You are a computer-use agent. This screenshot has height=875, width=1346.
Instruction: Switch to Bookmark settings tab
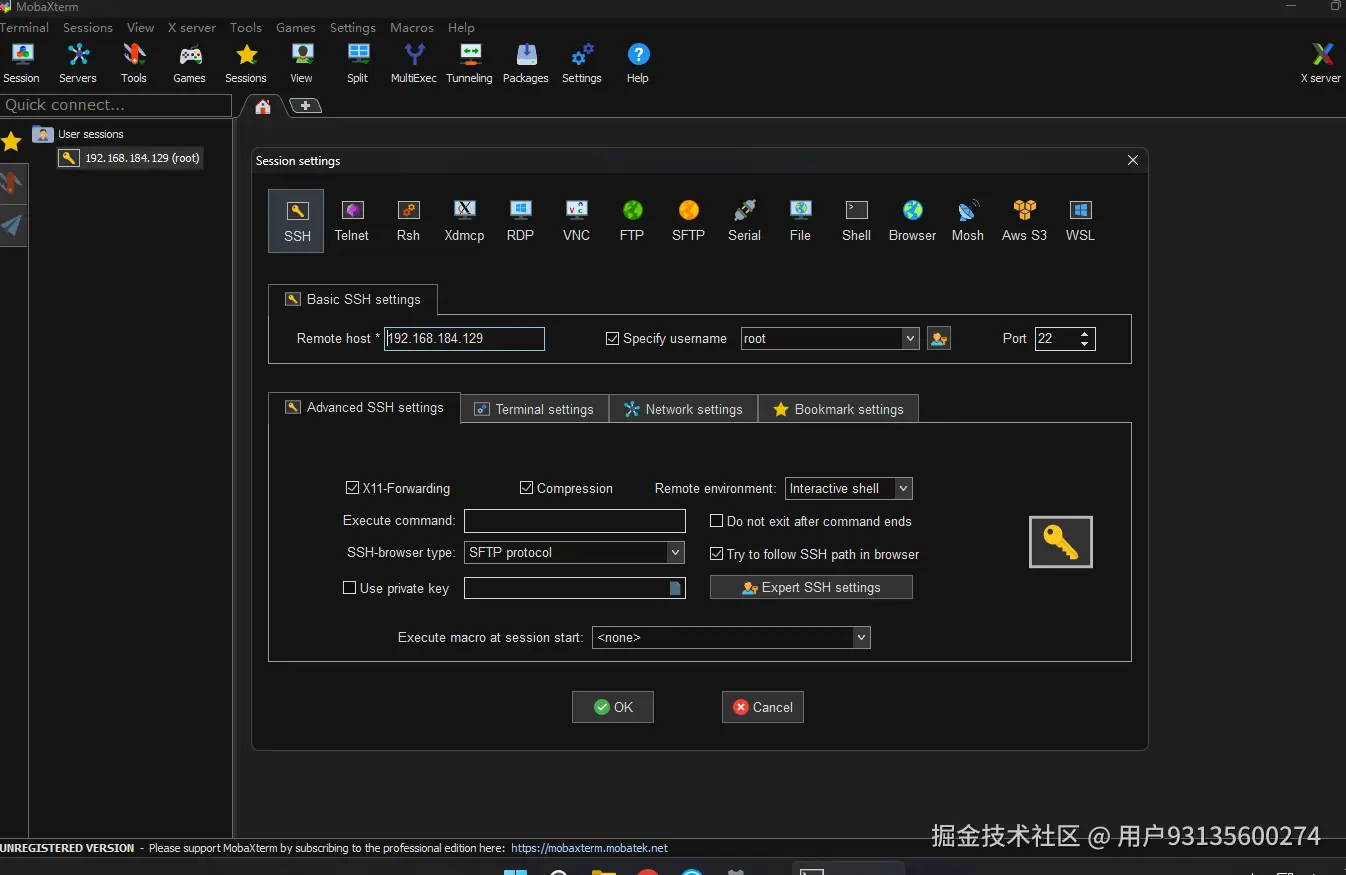pos(838,409)
